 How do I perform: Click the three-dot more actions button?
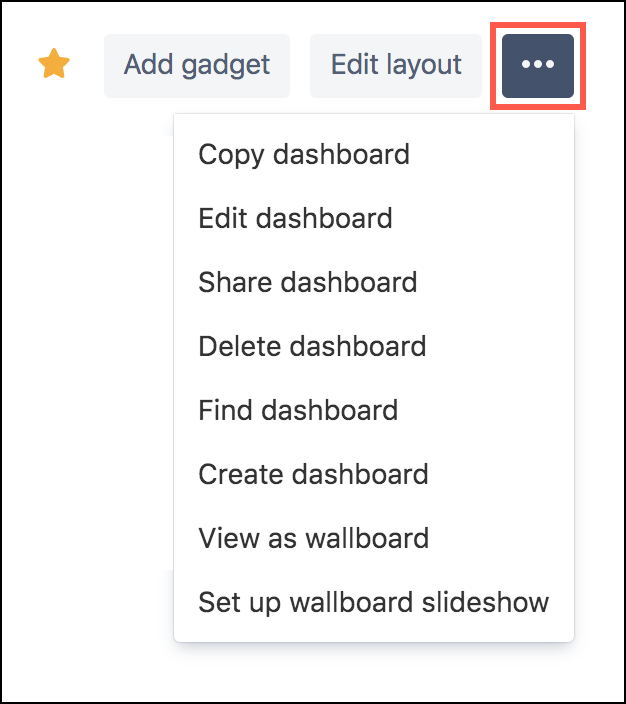tap(538, 66)
